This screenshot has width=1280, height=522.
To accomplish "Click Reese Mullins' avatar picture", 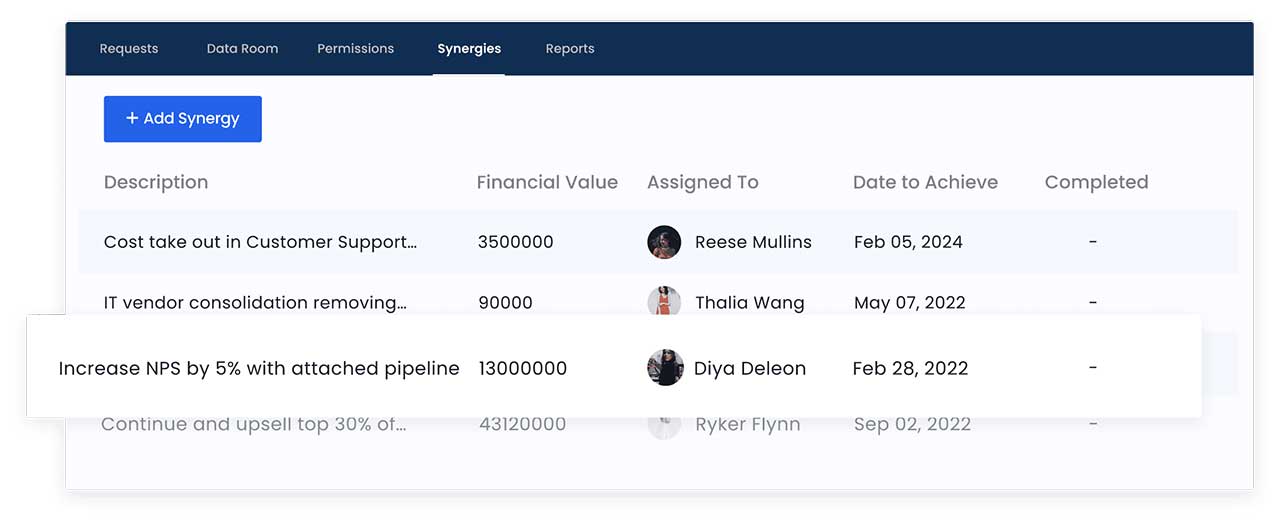I will pos(664,242).
